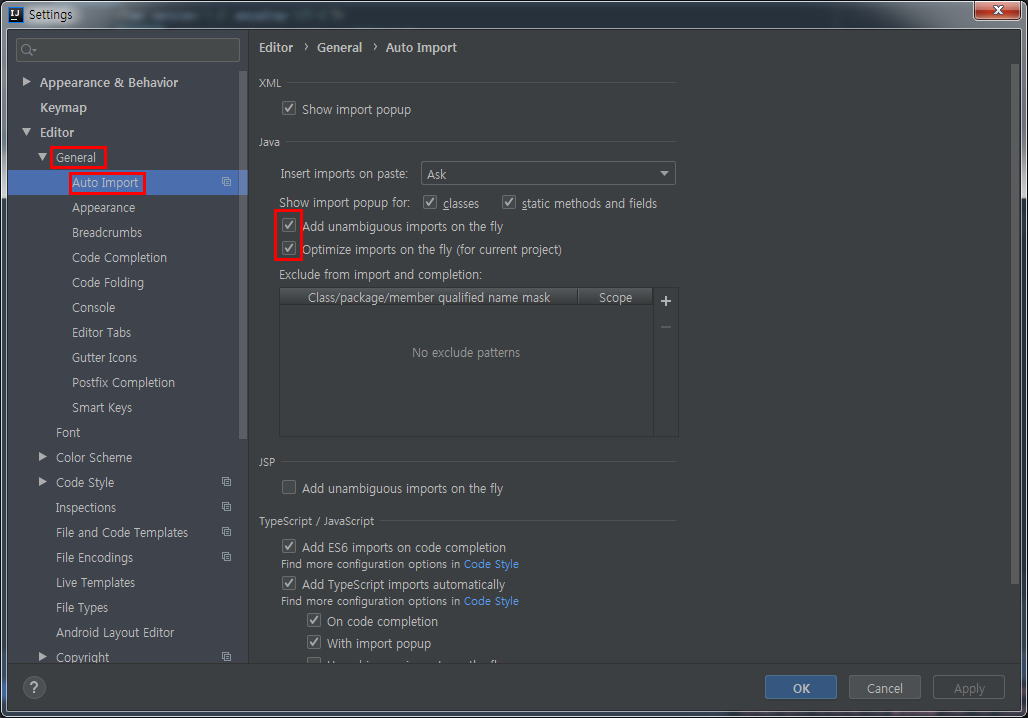Screen dimensions: 1028x718
Task: Open Code Style link under TypeScript imports
Action: pyautogui.click(x=491, y=601)
